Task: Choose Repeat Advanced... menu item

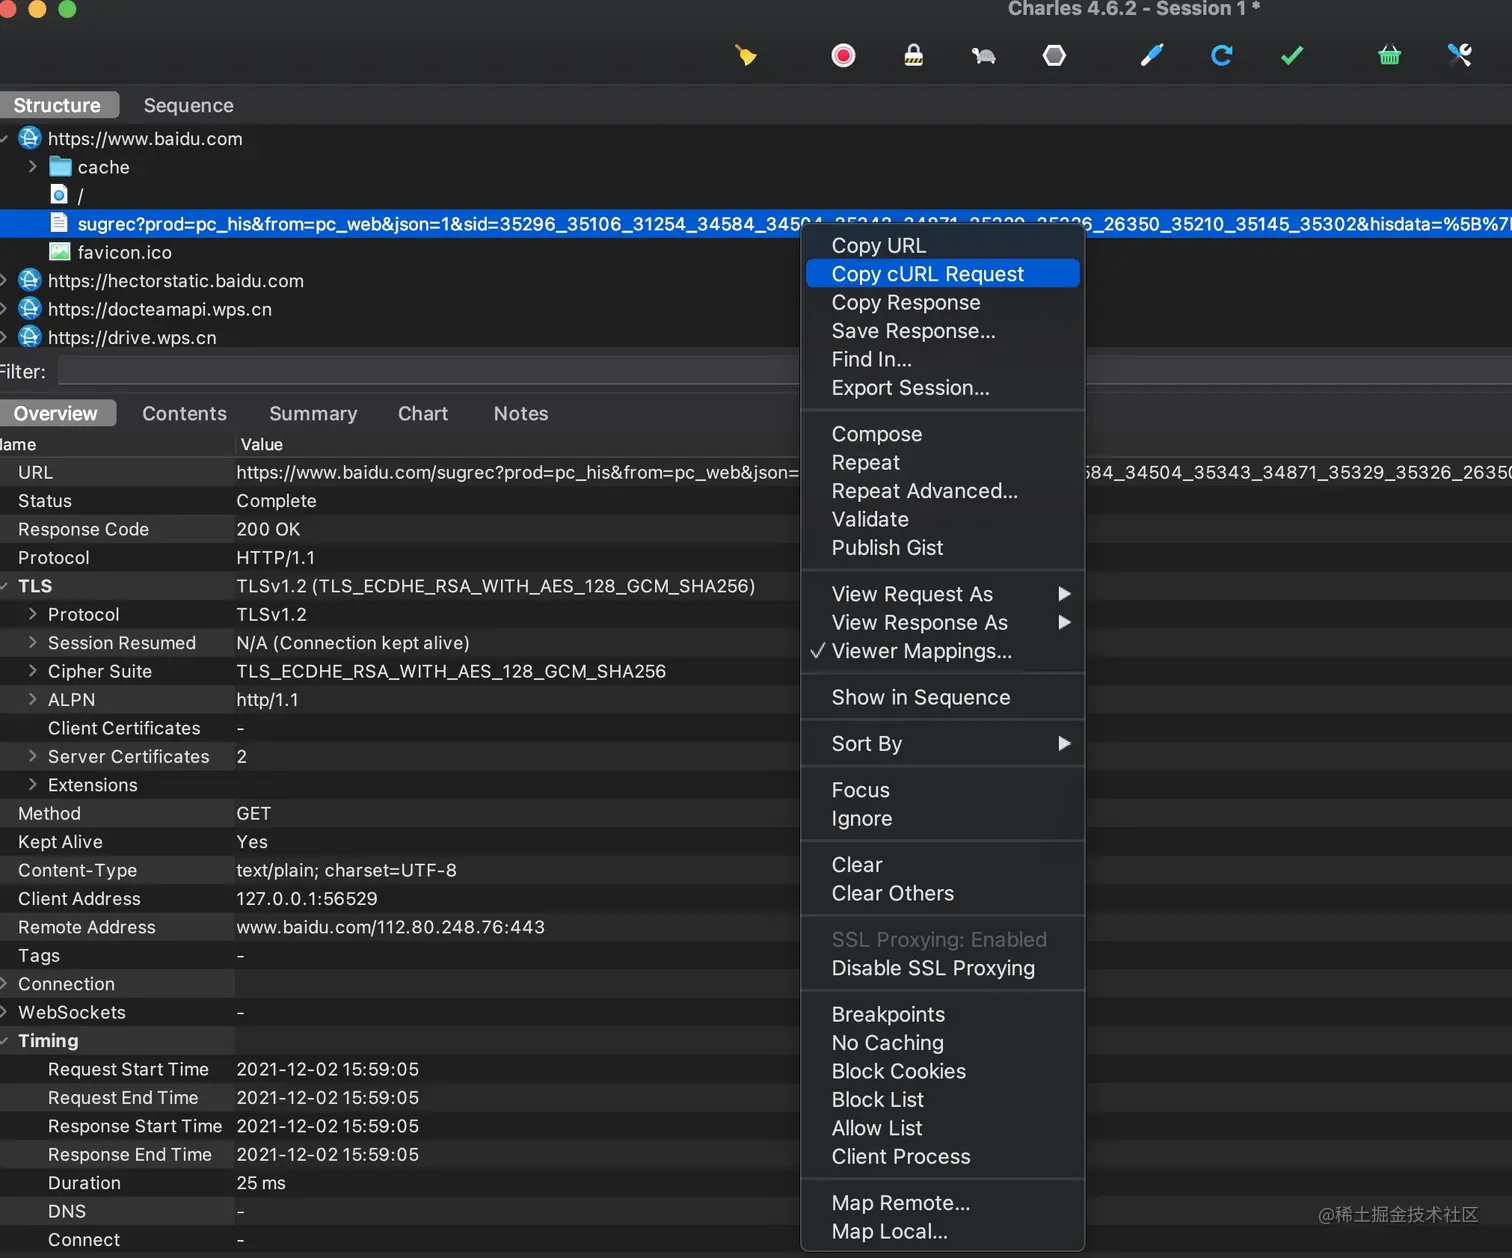Action: click(942, 491)
